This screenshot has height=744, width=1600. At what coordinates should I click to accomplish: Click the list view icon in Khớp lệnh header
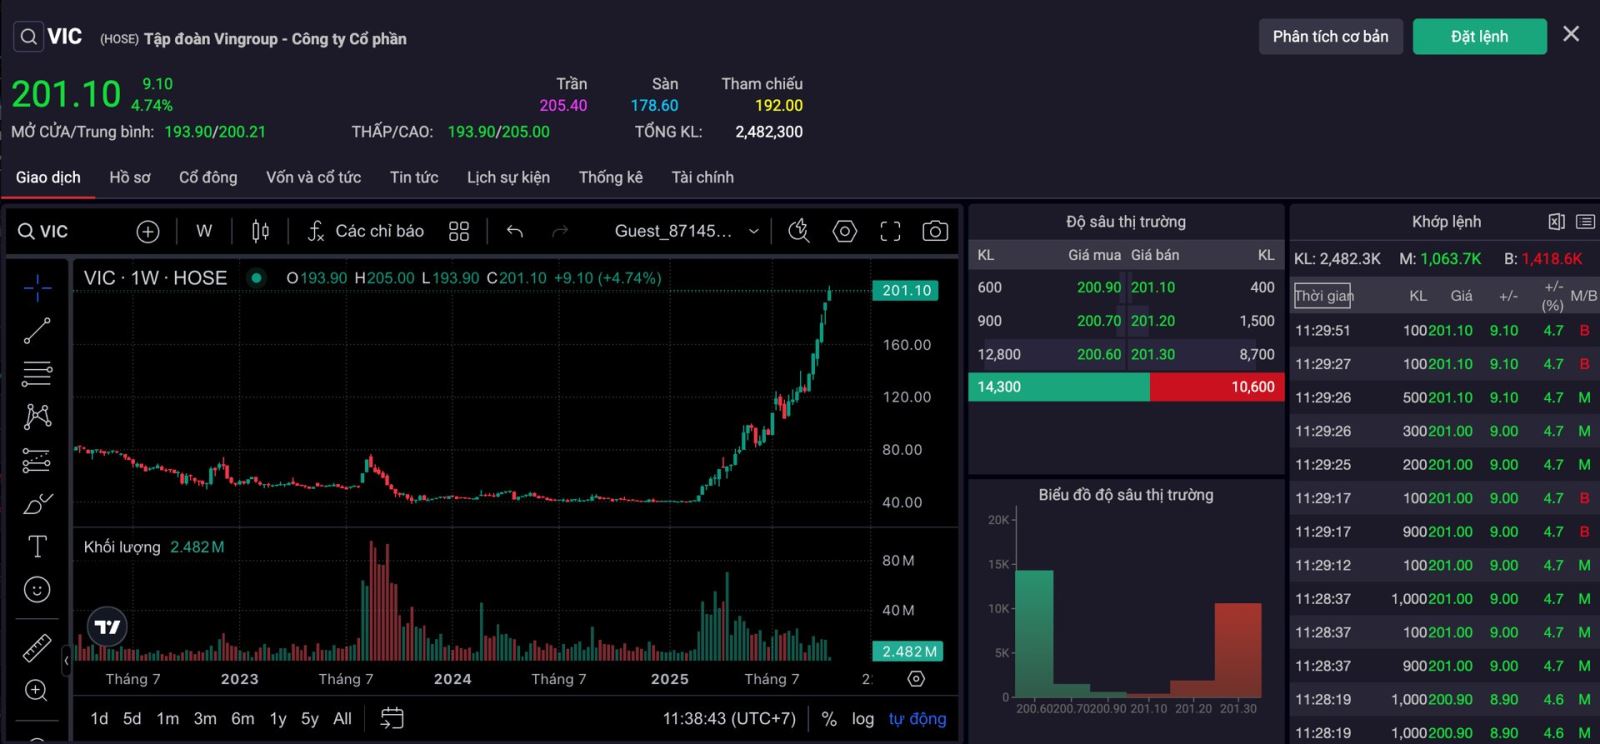[x=1585, y=222]
